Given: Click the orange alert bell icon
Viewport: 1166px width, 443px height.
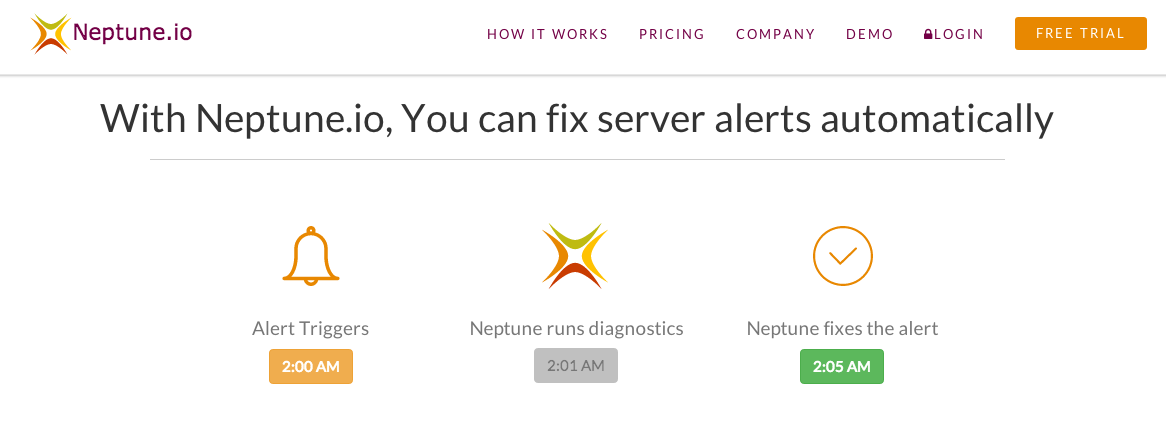Looking at the screenshot, I should [x=311, y=256].
